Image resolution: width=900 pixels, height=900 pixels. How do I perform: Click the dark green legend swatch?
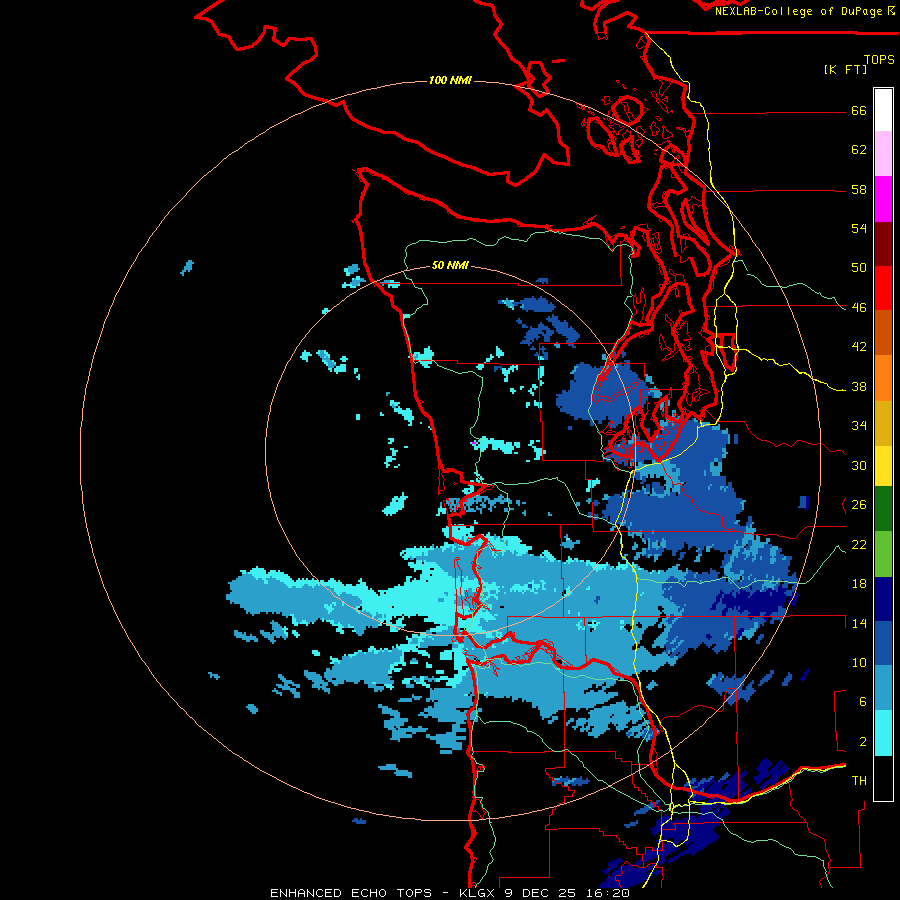(x=883, y=509)
